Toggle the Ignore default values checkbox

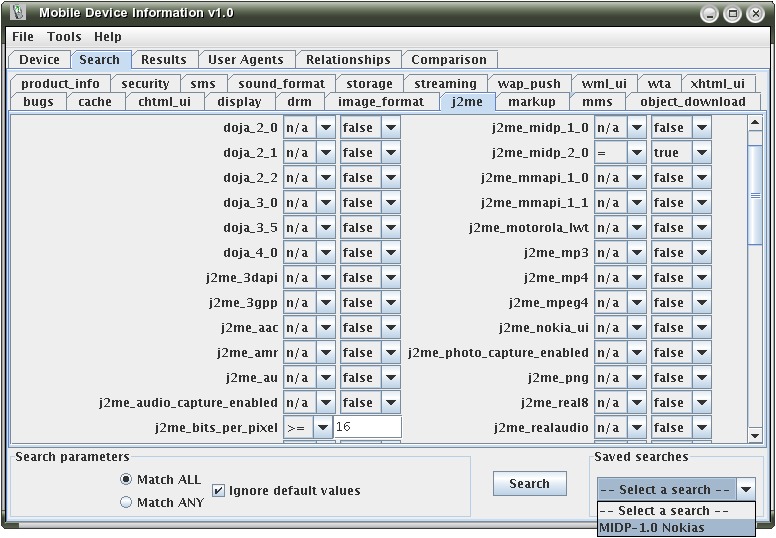[219, 491]
